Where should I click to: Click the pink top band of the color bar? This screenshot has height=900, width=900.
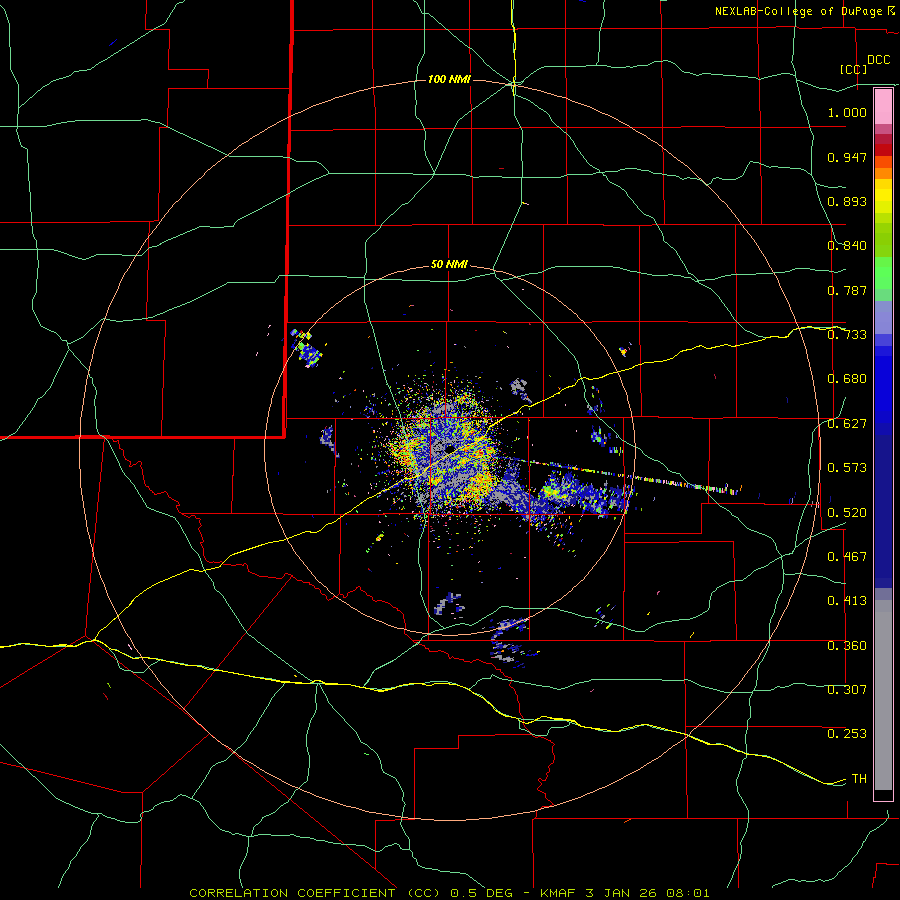(883, 107)
